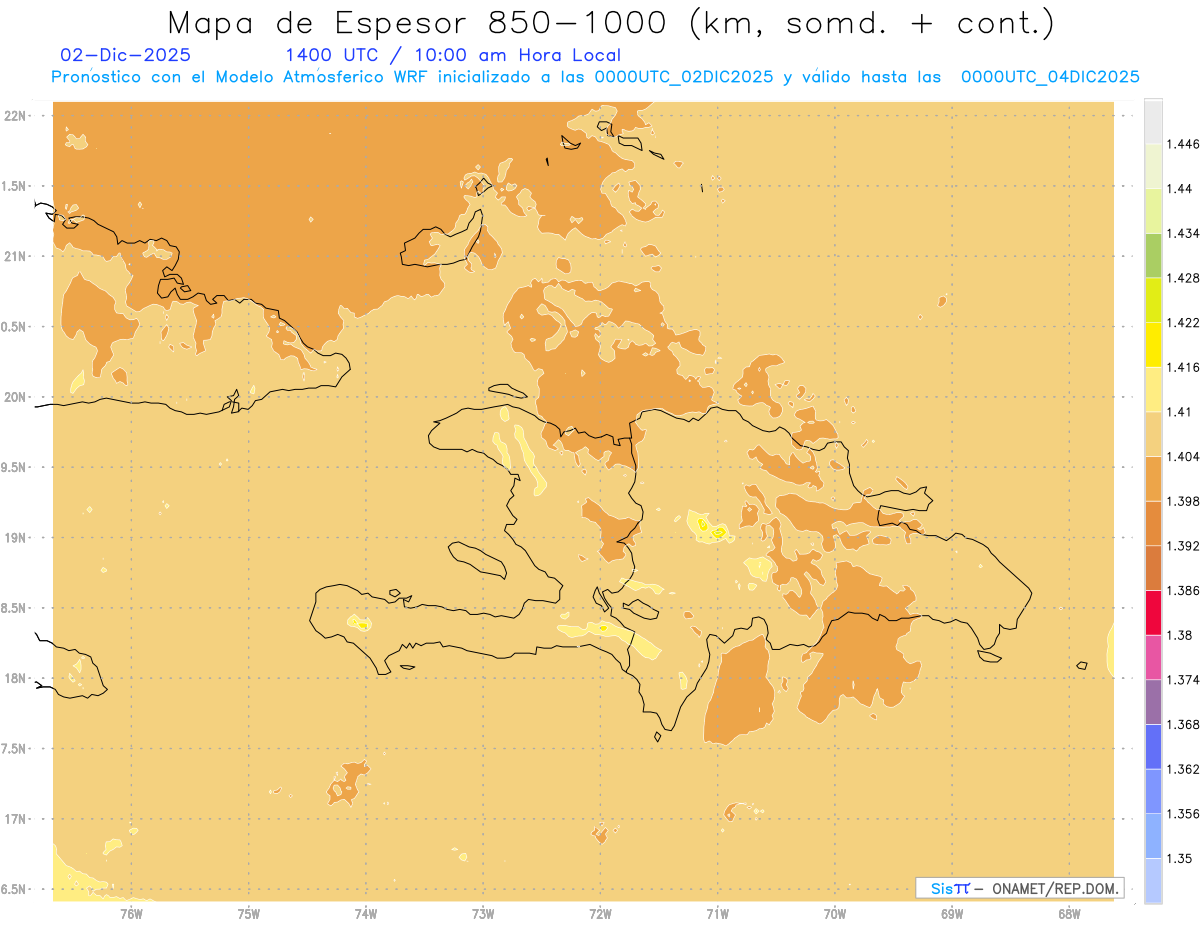The height and width of the screenshot is (927, 1200).
Task: Click the colorbar value '1.392'
Action: (x=1185, y=546)
